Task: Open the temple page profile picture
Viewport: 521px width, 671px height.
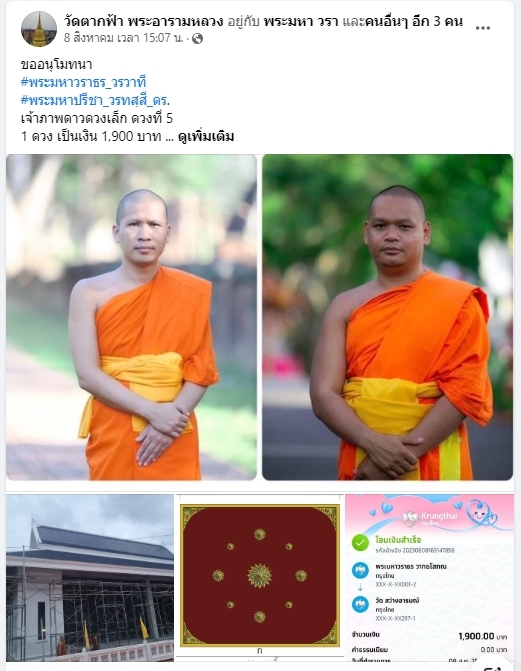Action: 39,29
